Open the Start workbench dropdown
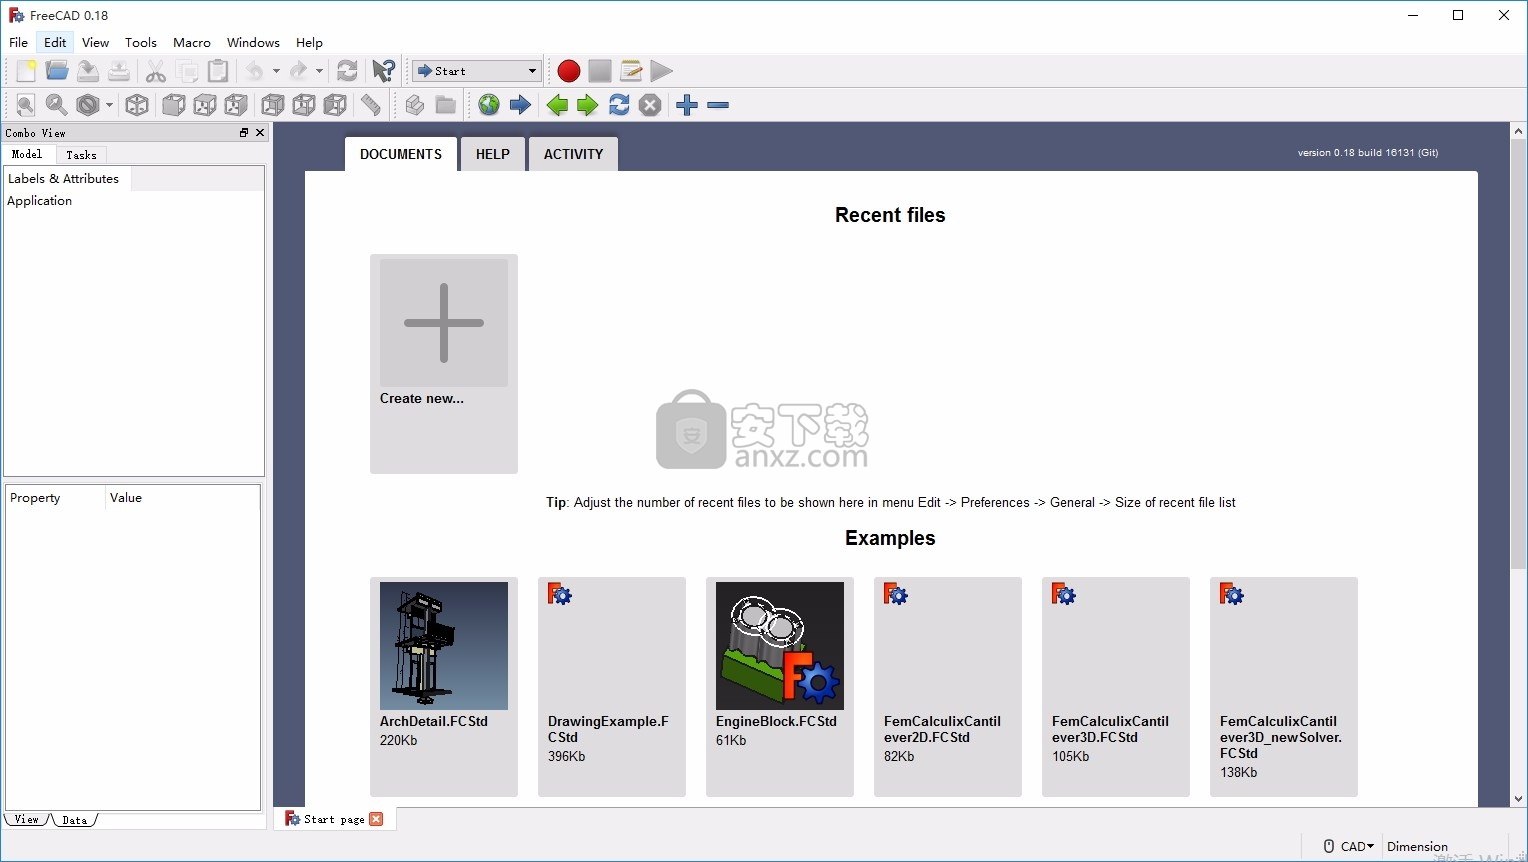 point(477,71)
